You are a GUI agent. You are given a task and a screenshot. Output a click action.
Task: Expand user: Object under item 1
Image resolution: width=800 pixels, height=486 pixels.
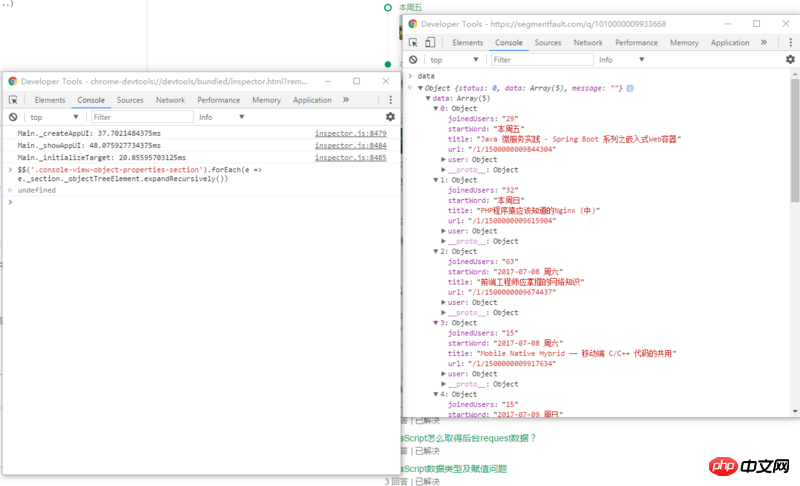pyautogui.click(x=443, y=231)
